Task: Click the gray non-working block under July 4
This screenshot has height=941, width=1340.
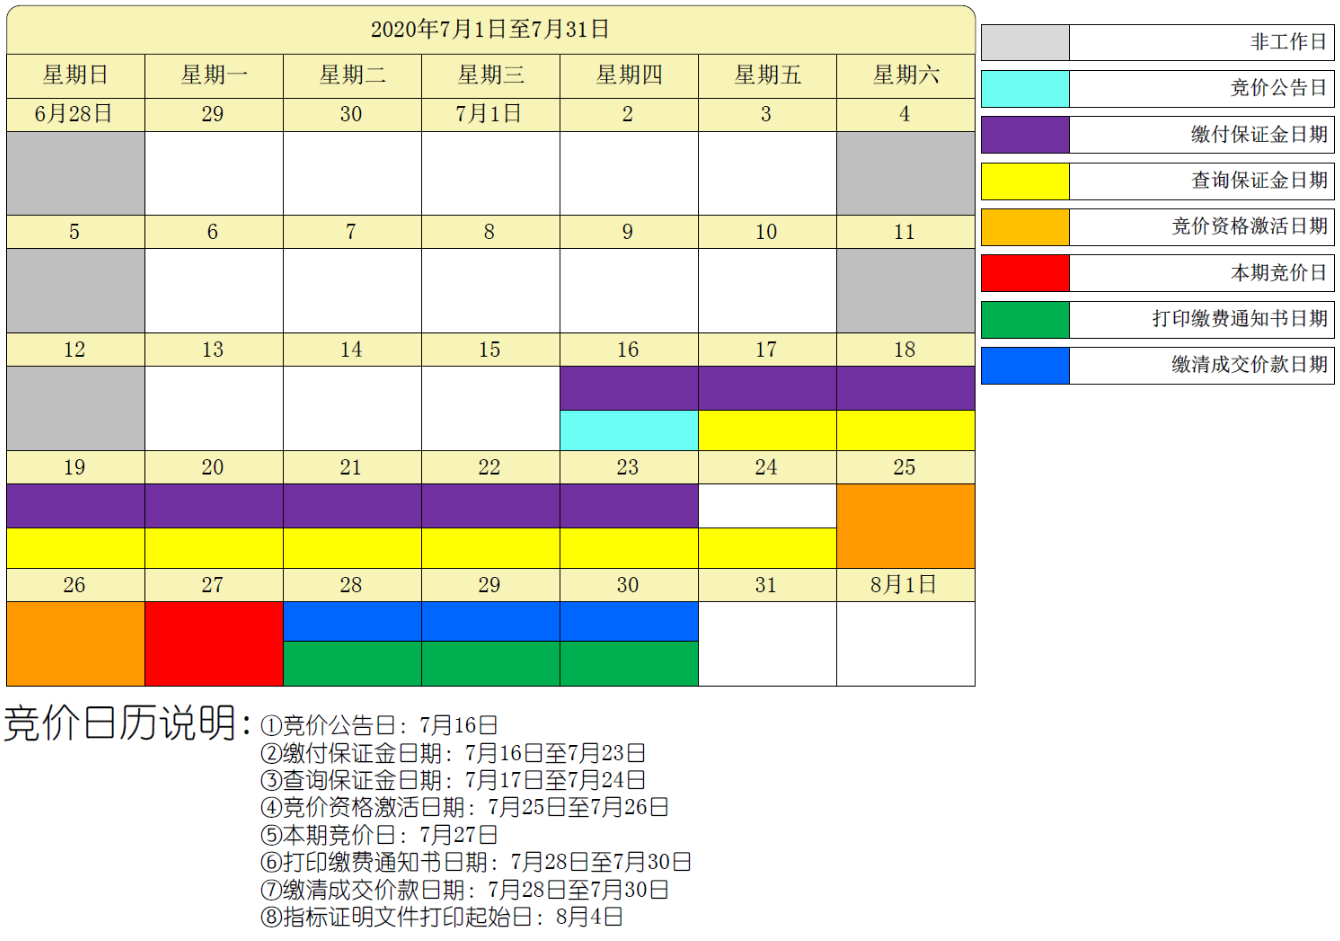Action: click(x=906, y=173)
